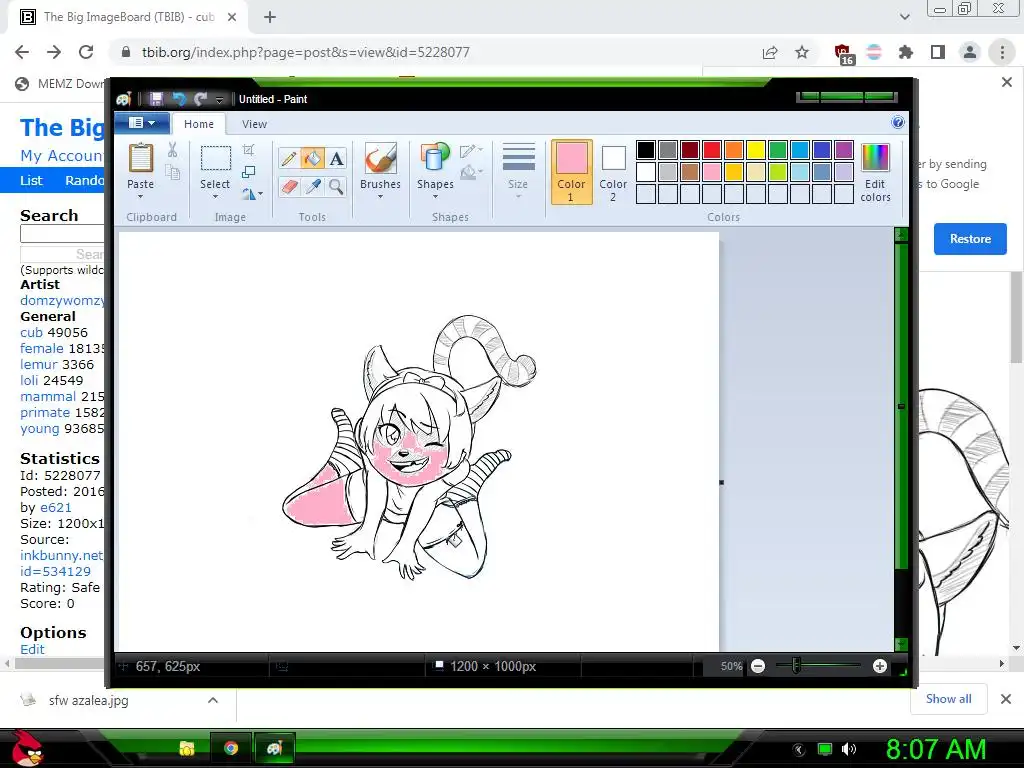Expand the Brushes dropdown arrow
This screenshot has height=768, width=1024.
380,197
